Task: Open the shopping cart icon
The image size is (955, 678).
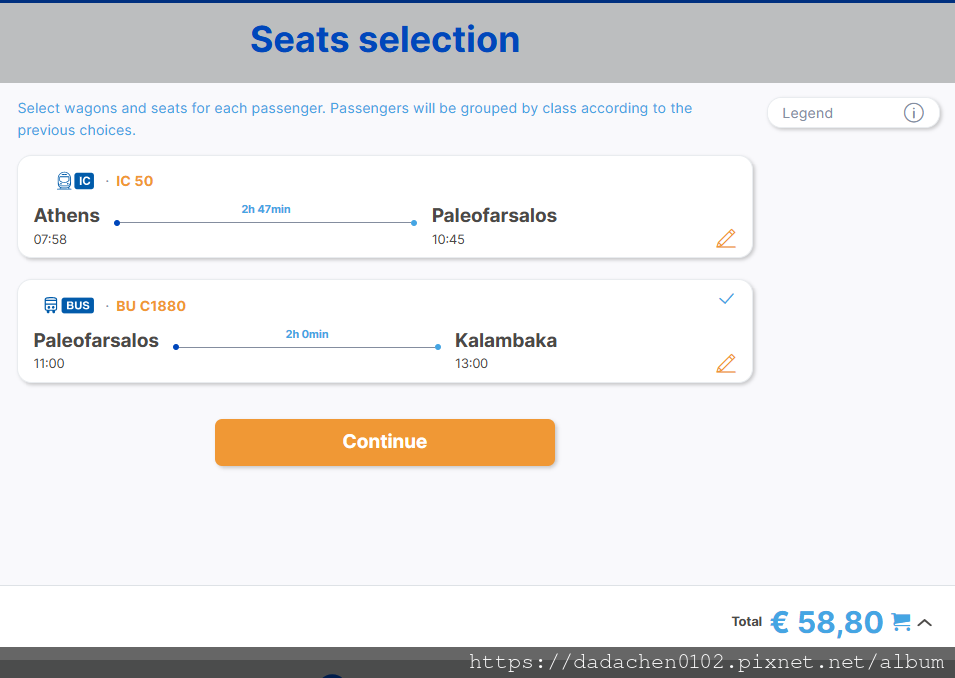Action: tap(901, 622)
